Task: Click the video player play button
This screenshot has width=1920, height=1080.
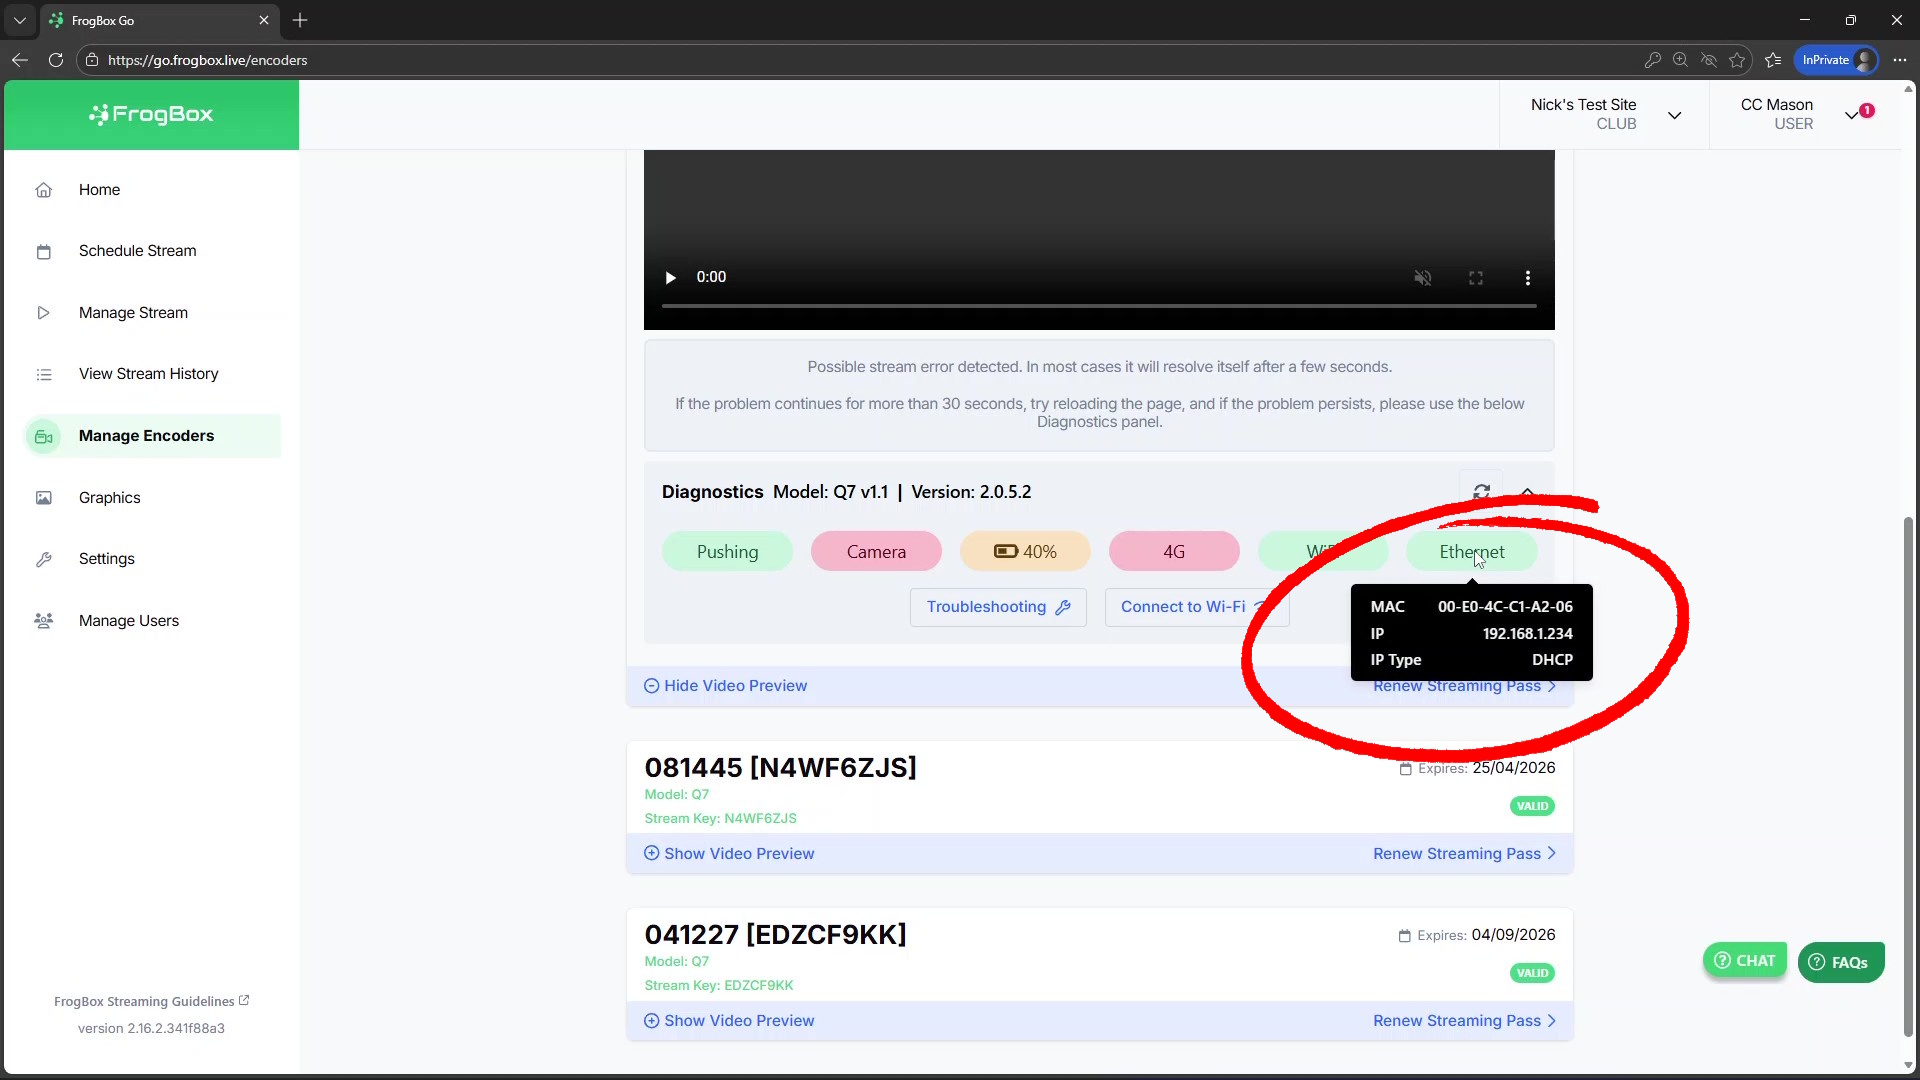Action: click(x=670, y=277)
